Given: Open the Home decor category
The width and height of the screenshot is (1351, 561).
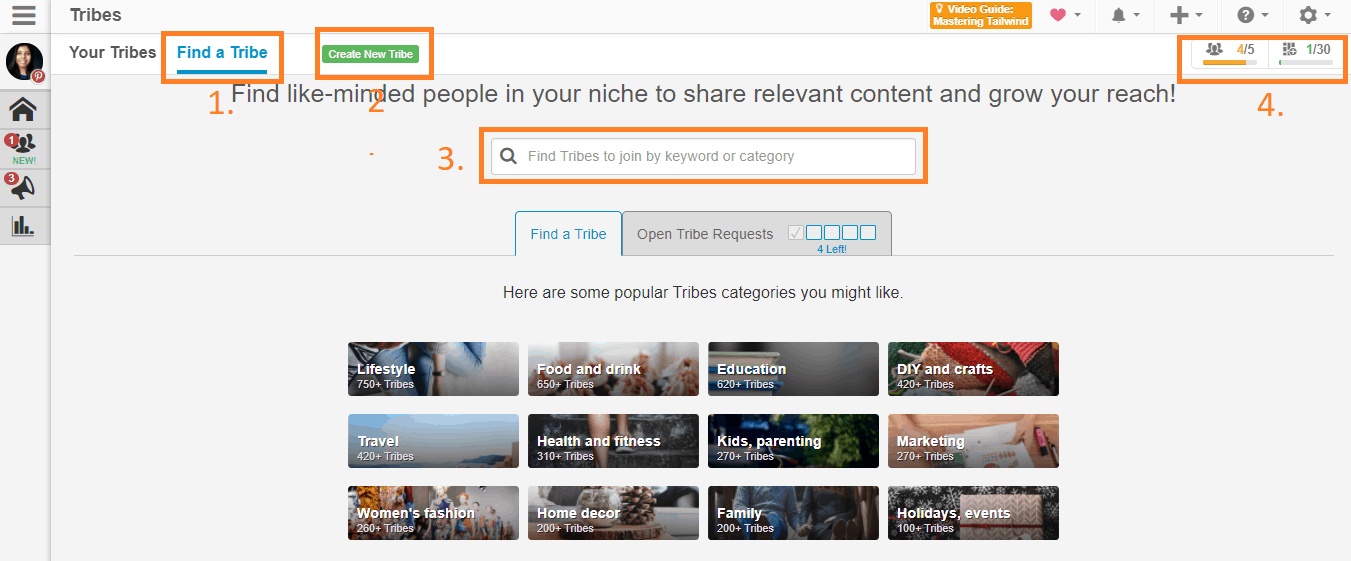Looking at the screenshot, I should (613, 513).
